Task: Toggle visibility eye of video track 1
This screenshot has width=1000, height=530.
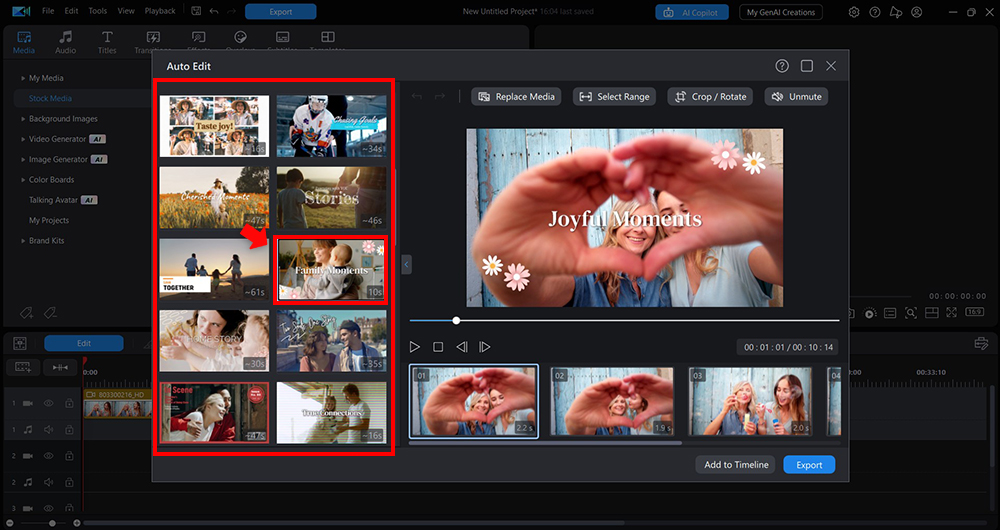Action: pyautogui.click(x=48, y=404)
